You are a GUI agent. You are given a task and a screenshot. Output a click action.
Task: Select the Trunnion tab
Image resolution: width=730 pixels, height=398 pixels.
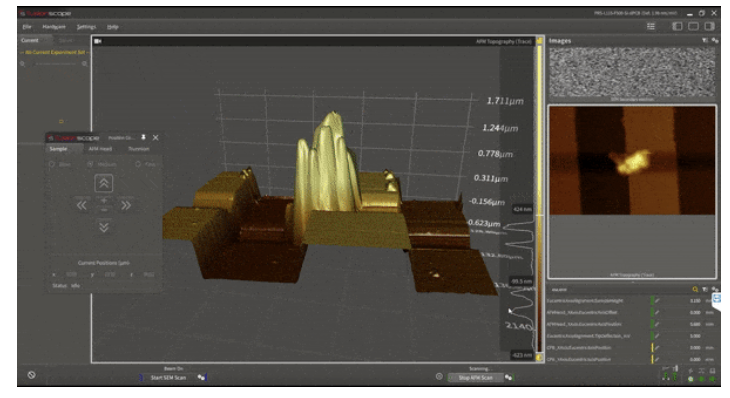[x=139, y=149]
